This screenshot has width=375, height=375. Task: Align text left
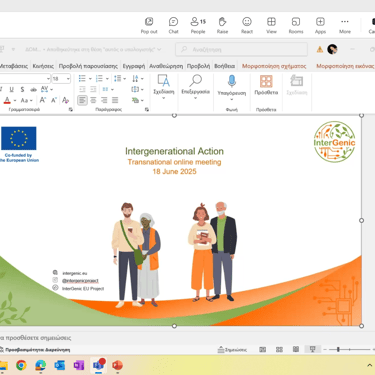point(82,100)
